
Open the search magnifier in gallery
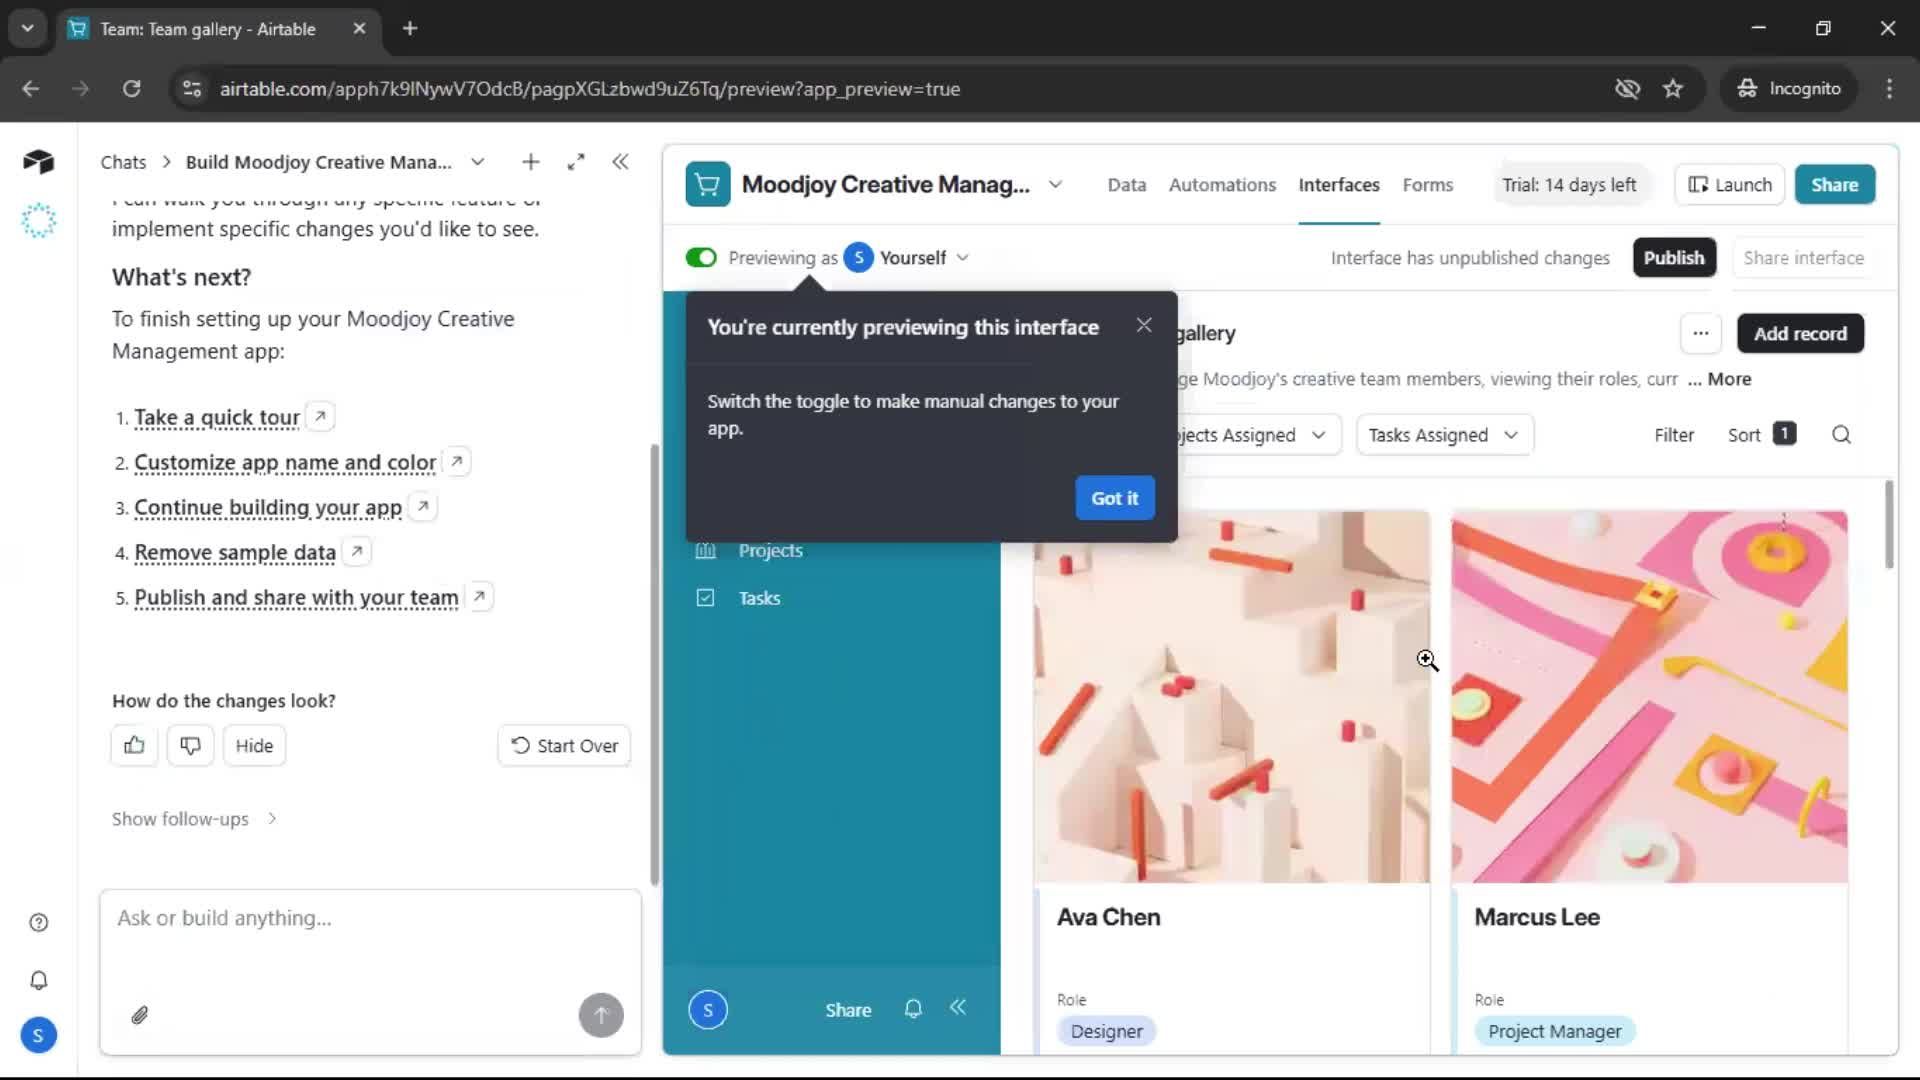click(x=1841, y=435)
